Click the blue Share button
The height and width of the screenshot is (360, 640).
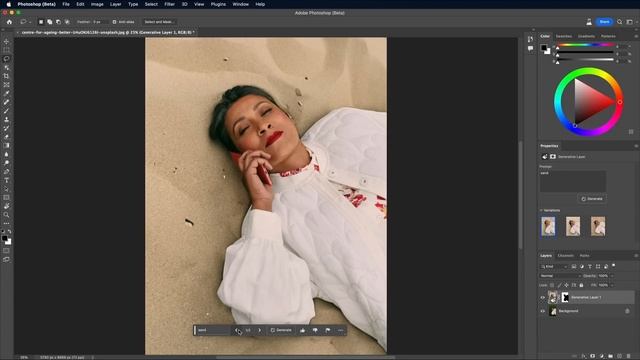(x=604, y=22)
